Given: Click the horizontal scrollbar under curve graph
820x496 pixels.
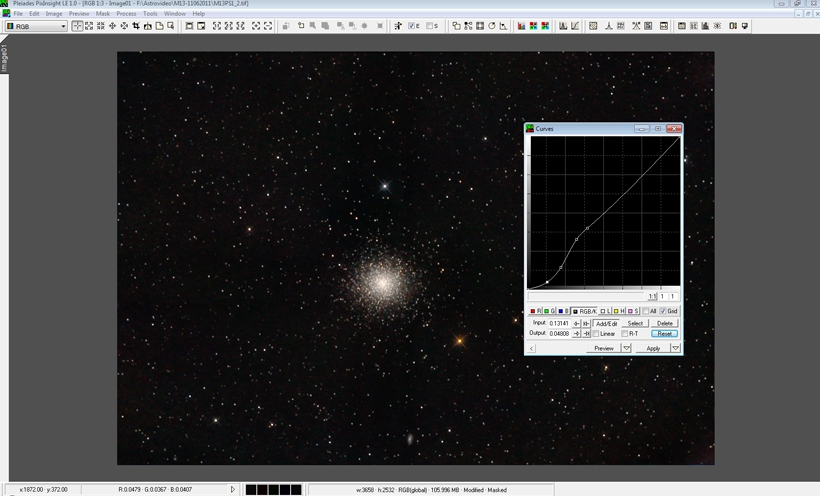Looking at the screenshot, I should click(587, 296).
